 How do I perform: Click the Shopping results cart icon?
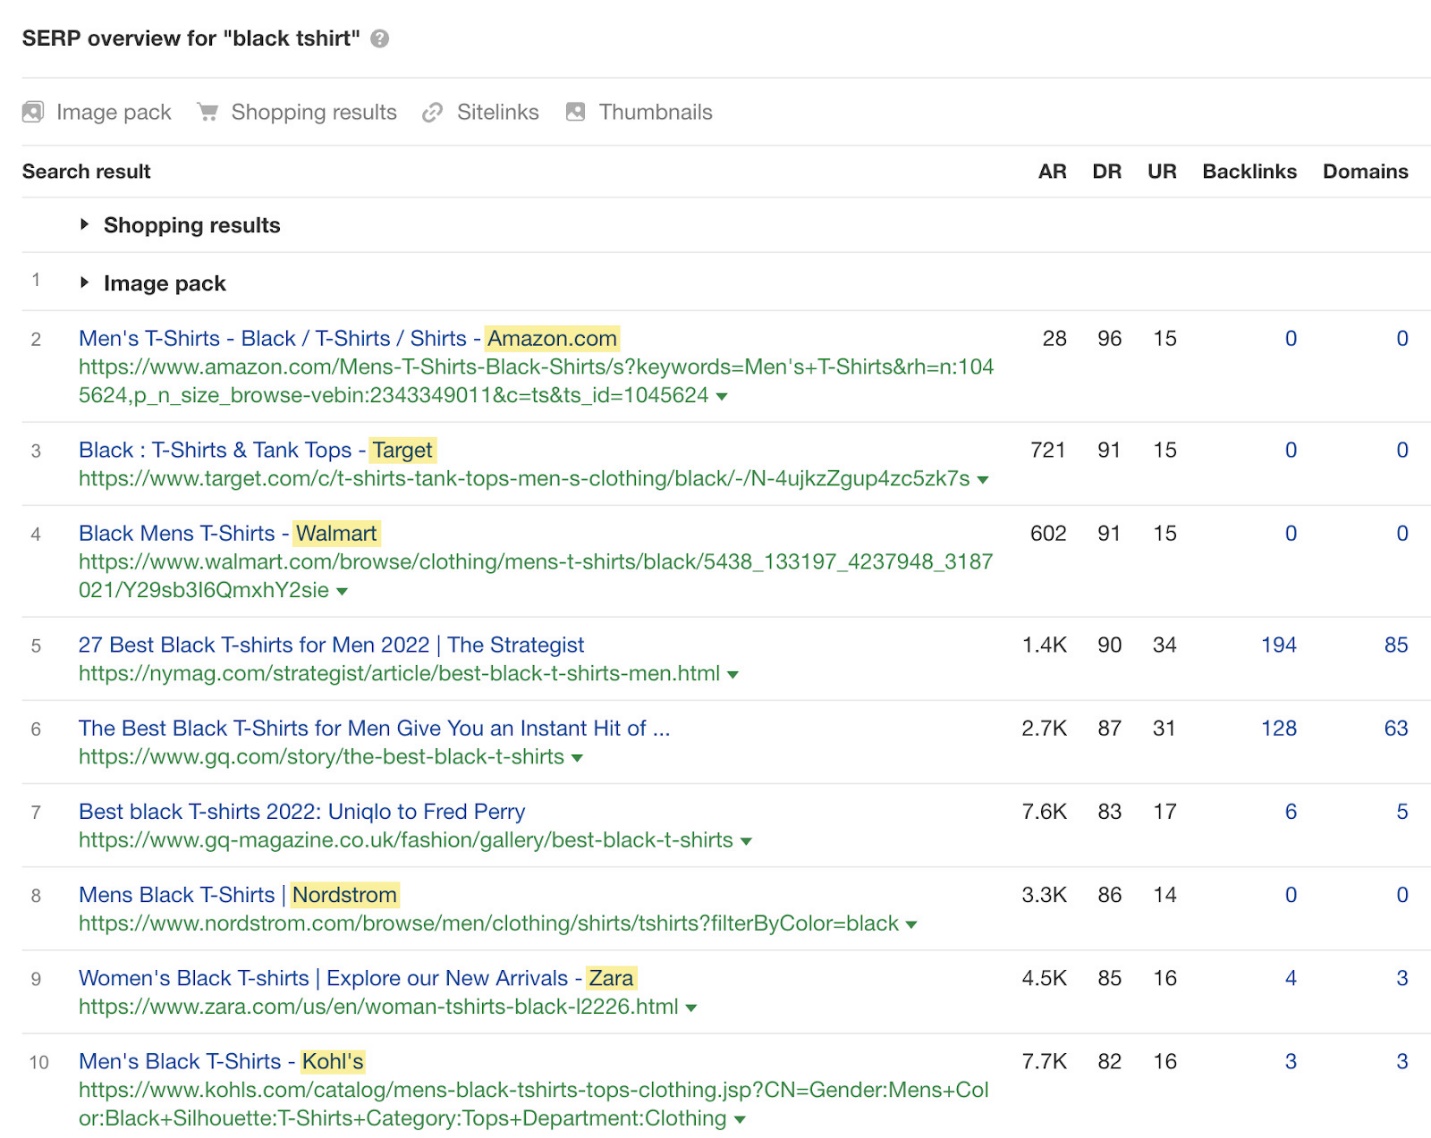pos(207,112)
